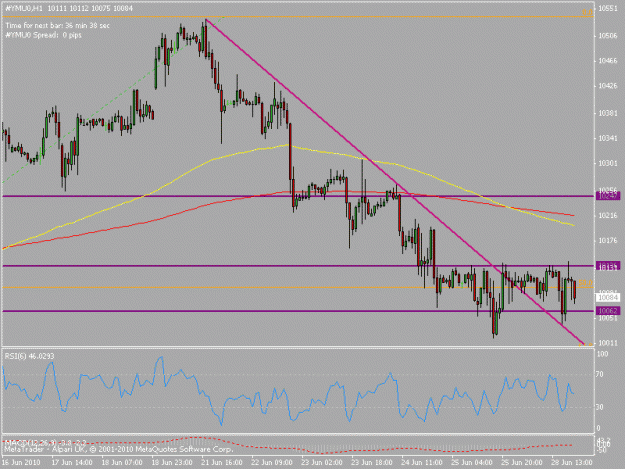The width and height of the screenshot is (625, 469).
Task: Click the 10216 price axis label
Action: point(608,216)
